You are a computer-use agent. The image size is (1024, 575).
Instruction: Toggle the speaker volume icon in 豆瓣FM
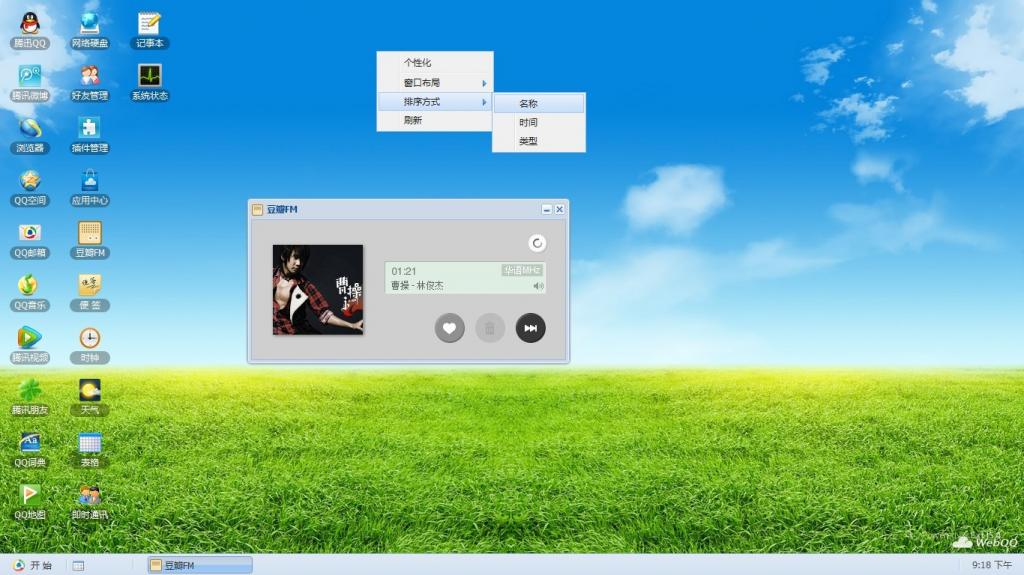point(538,286)
